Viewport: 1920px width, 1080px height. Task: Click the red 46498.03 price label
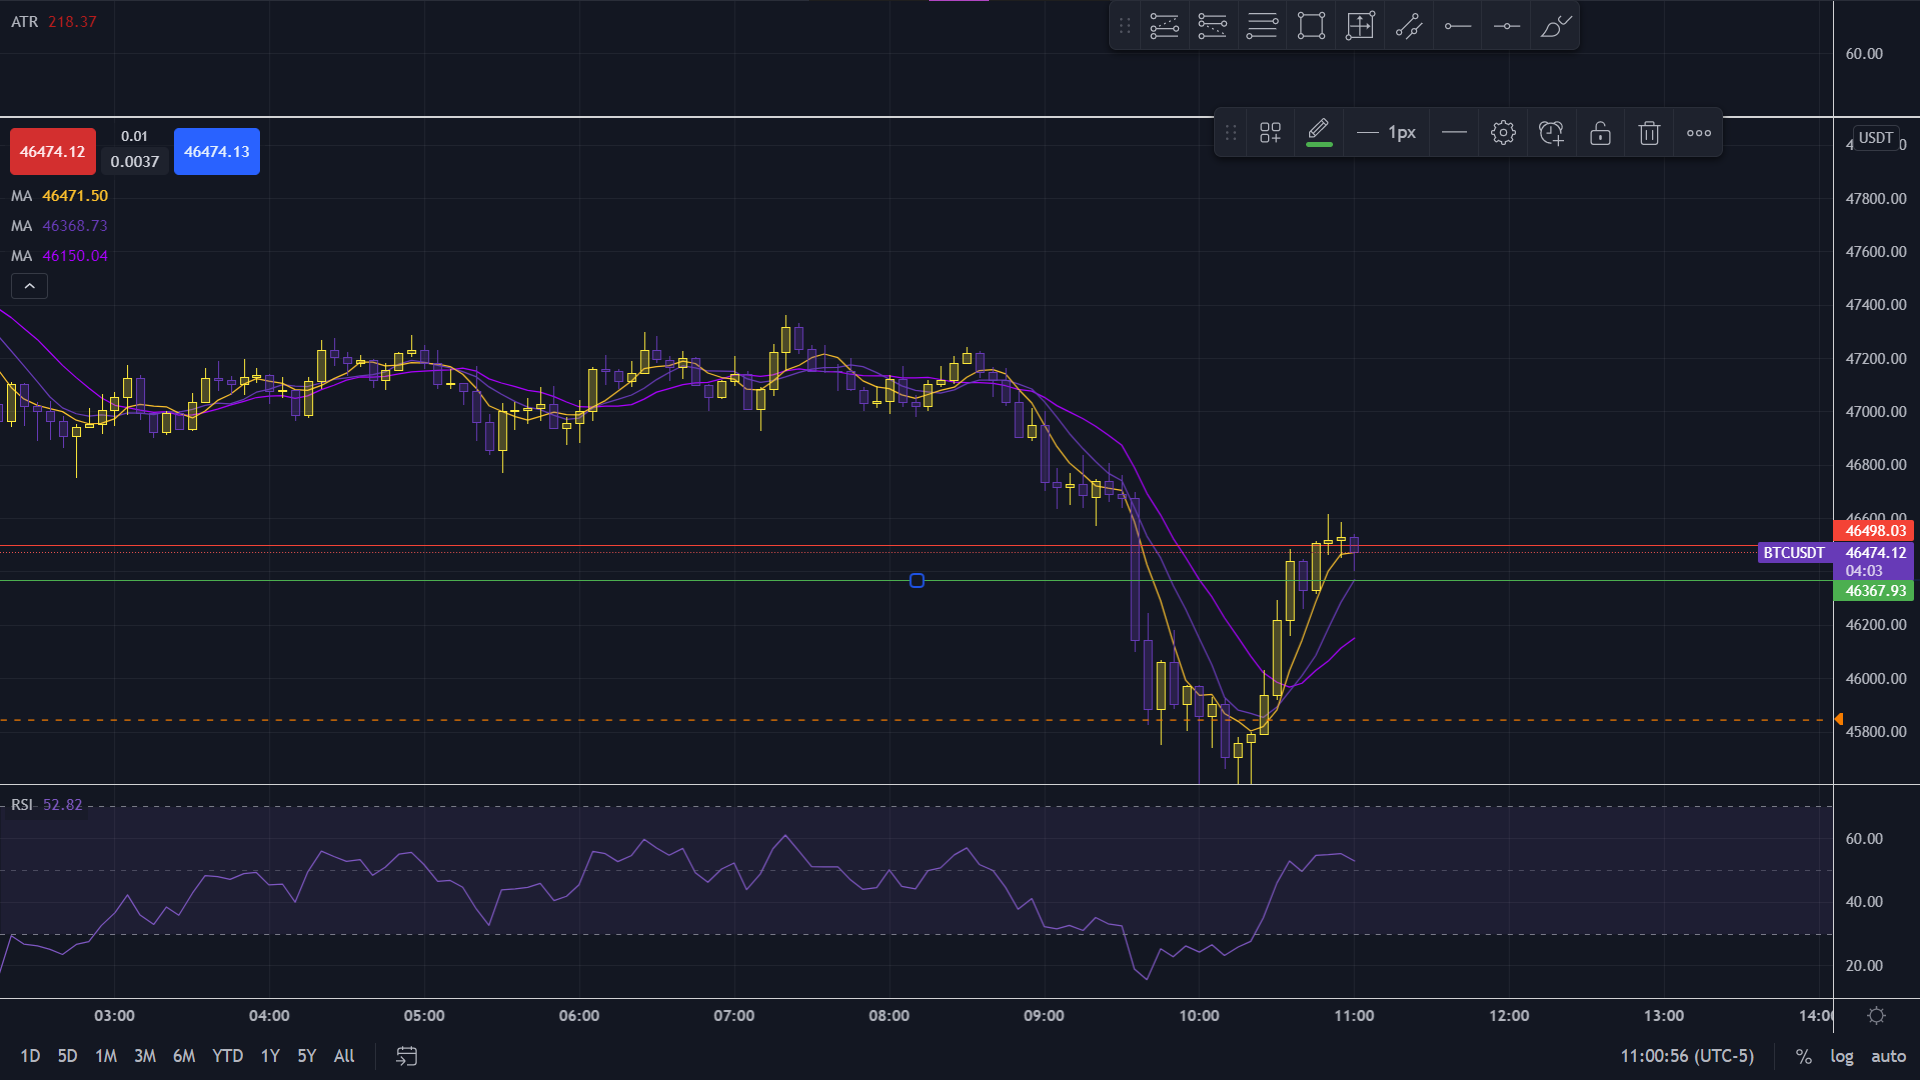pyautogui.click(x=1875, y=531)
